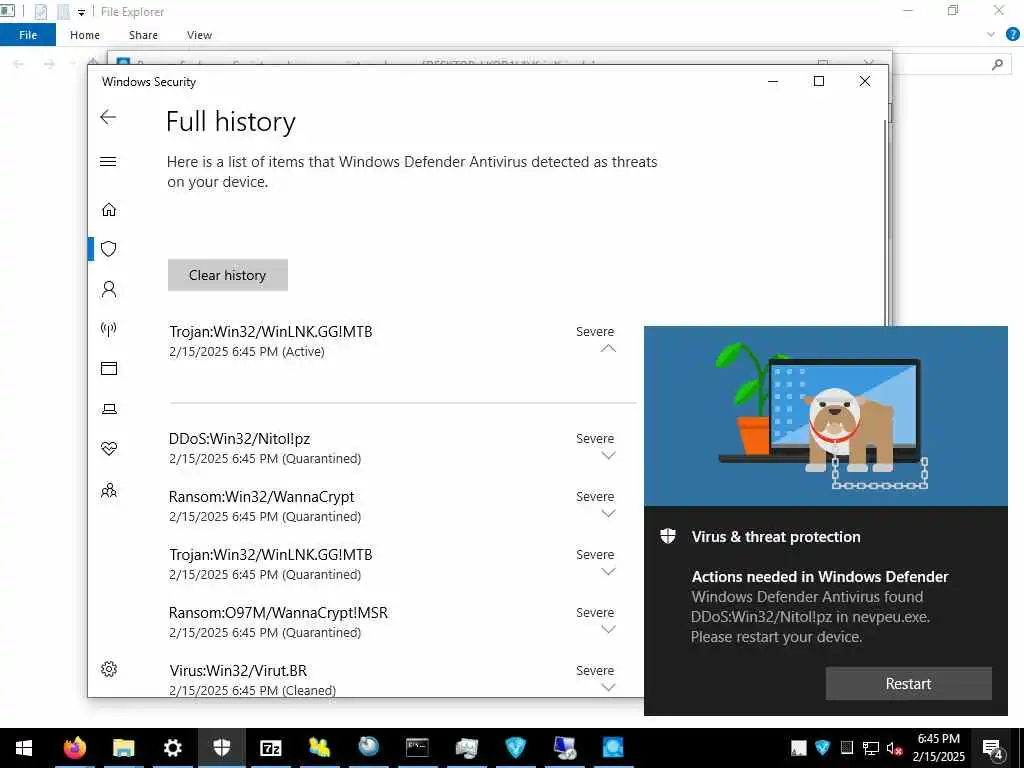Open blue shield app on taskbar
Screen dimensions: 1024x768
(x=515, y=748)
